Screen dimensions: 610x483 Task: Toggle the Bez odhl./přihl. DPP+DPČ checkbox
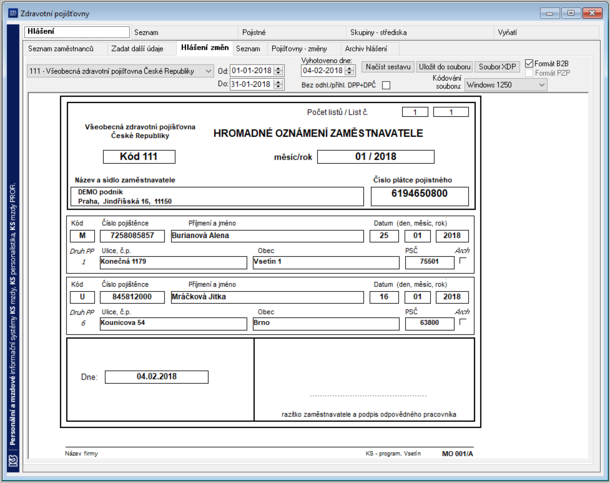[x=386, y=85]
